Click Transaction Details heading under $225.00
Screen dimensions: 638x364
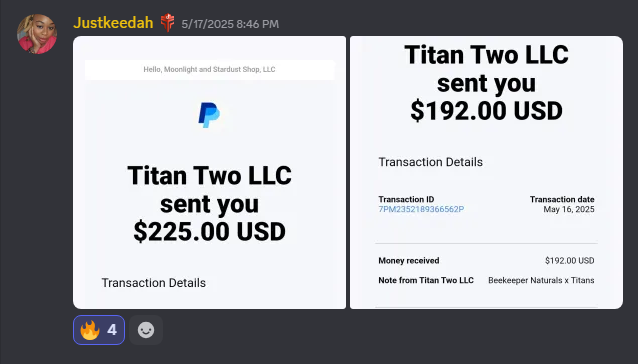(154, 283)
